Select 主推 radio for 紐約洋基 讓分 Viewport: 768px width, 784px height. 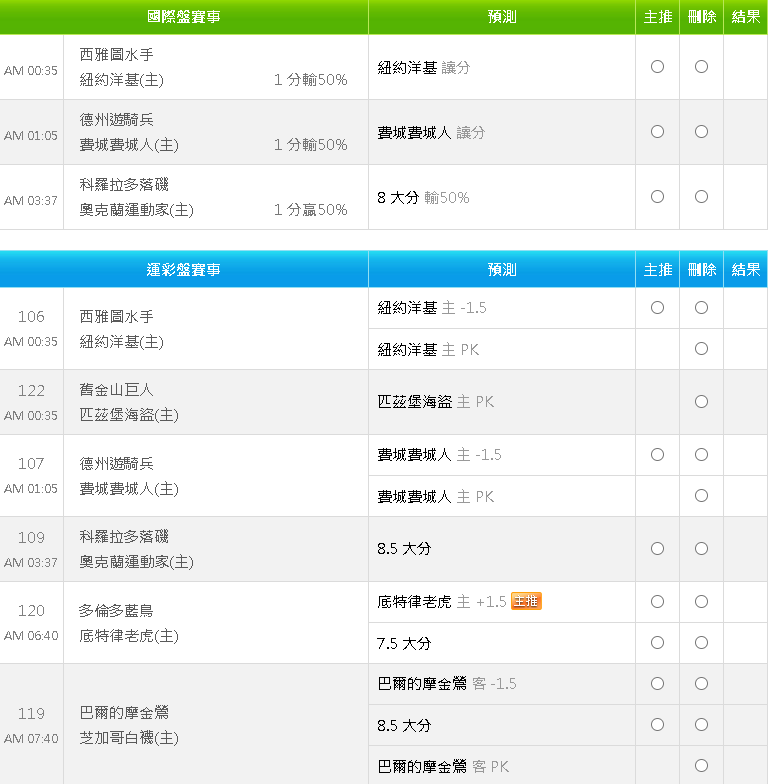click(657, 66)
